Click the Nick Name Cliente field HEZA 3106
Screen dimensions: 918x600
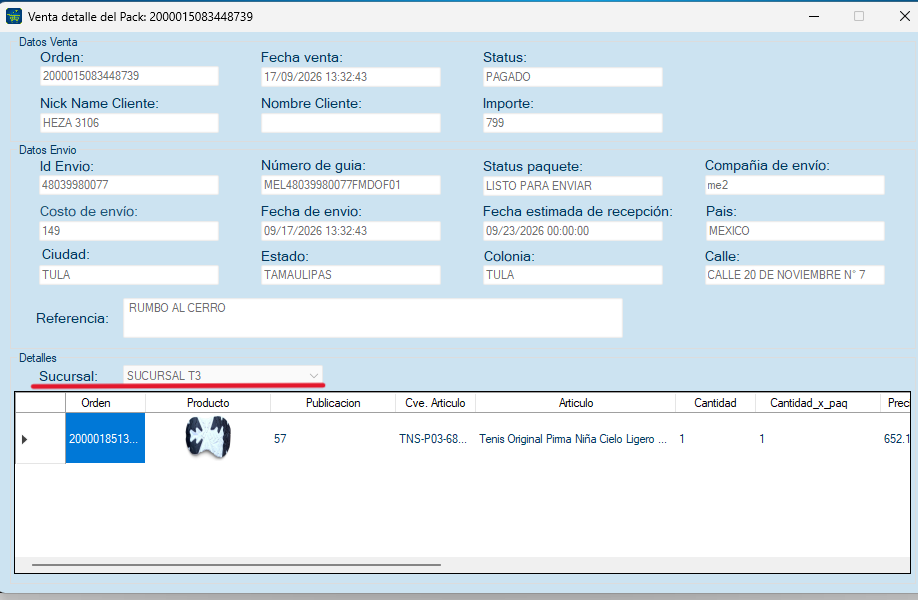point(129,123)
